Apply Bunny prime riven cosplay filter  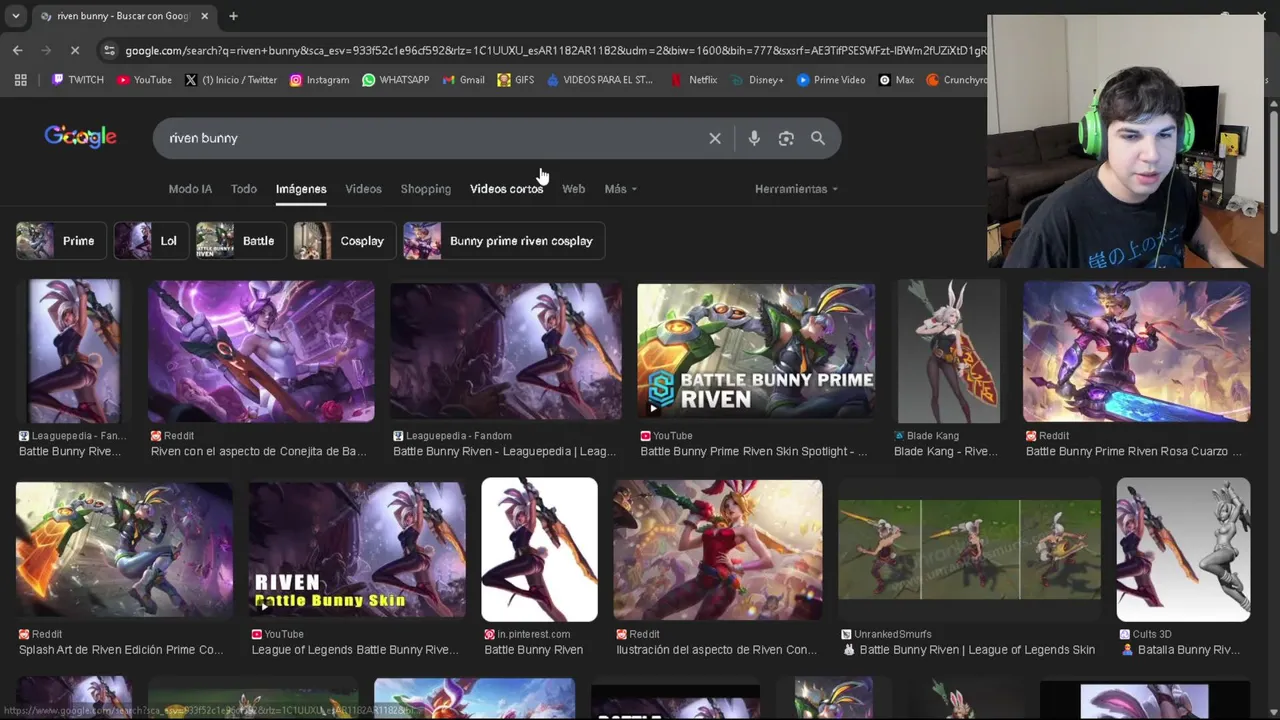pyautogui.click(x=503, y=241)
